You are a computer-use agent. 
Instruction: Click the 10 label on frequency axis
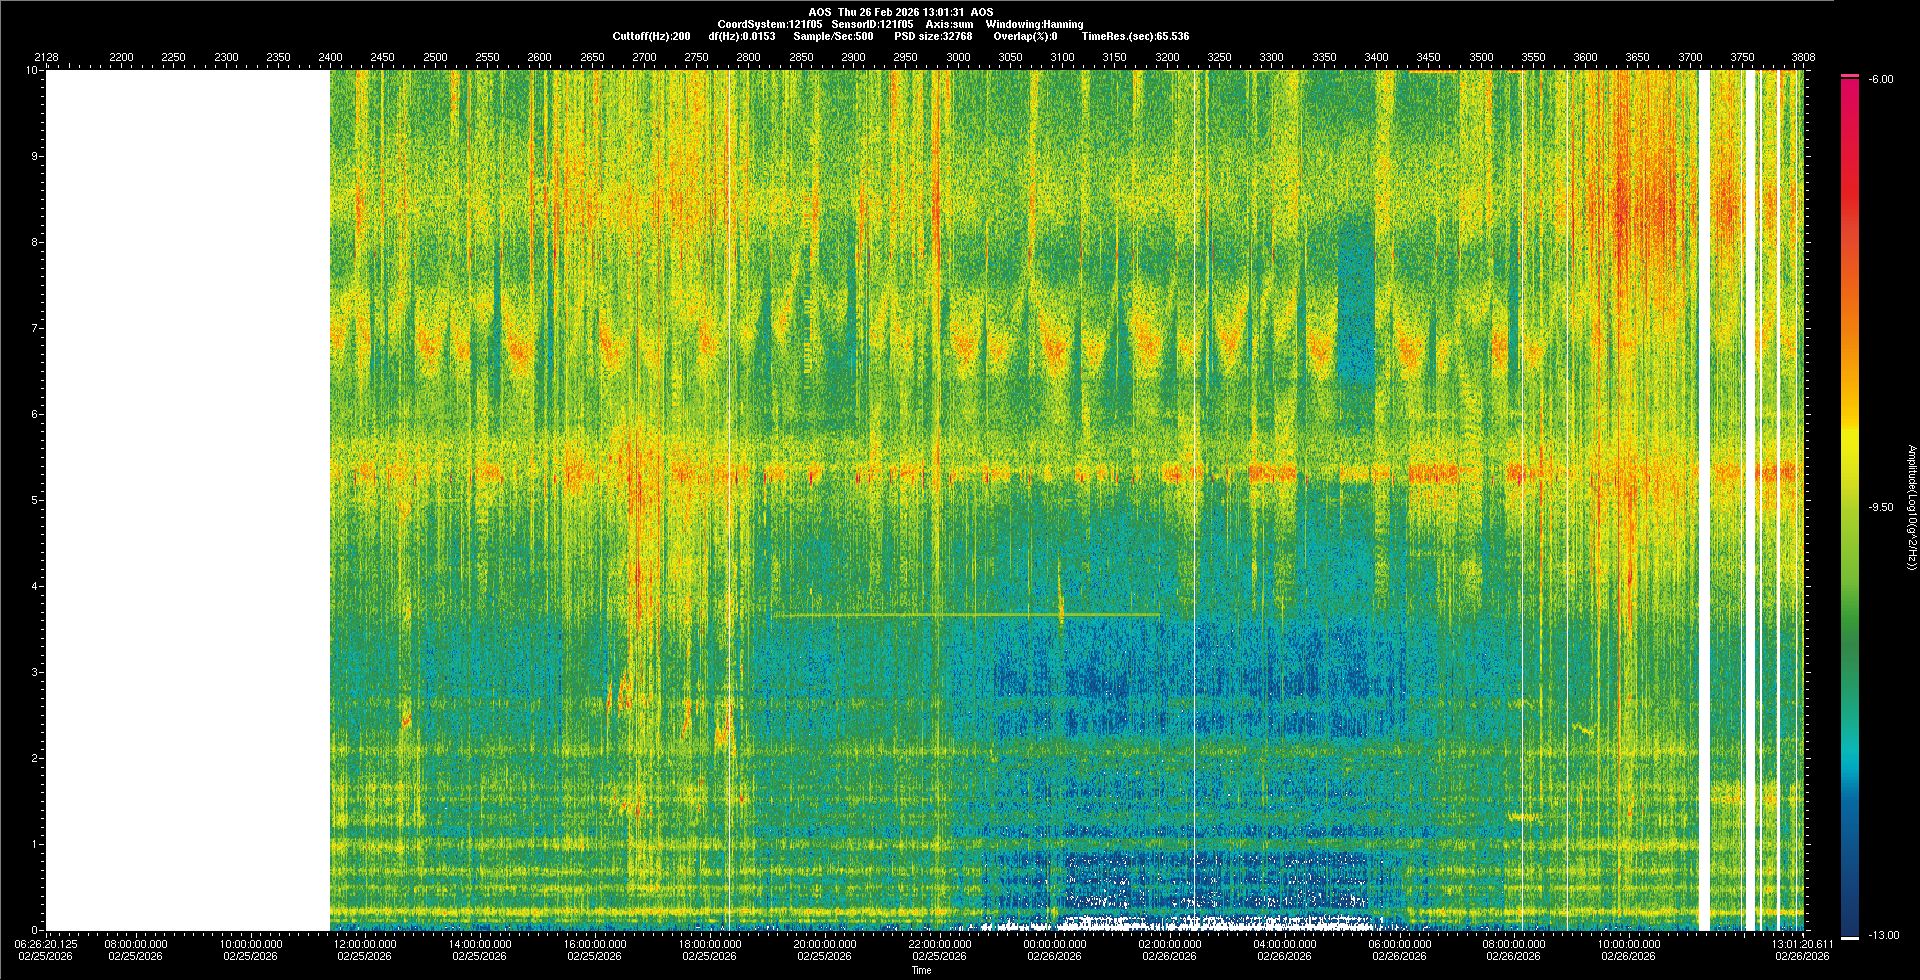[x=31, y=70]
